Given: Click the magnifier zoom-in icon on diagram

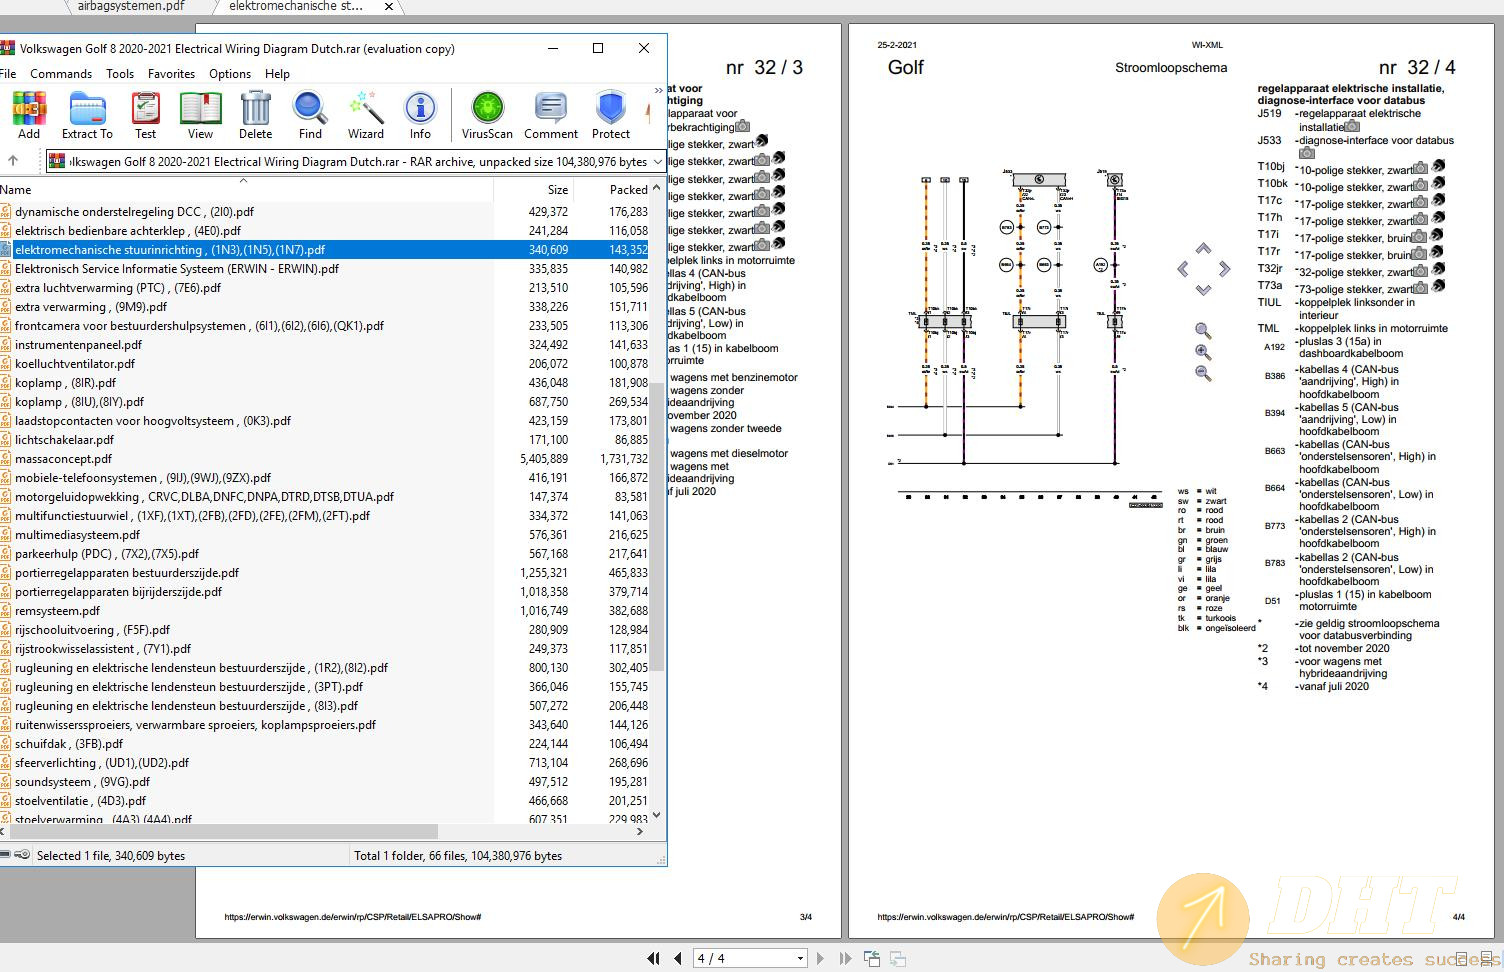Looking at the screenshot, I should click(x=1203, y=352).
